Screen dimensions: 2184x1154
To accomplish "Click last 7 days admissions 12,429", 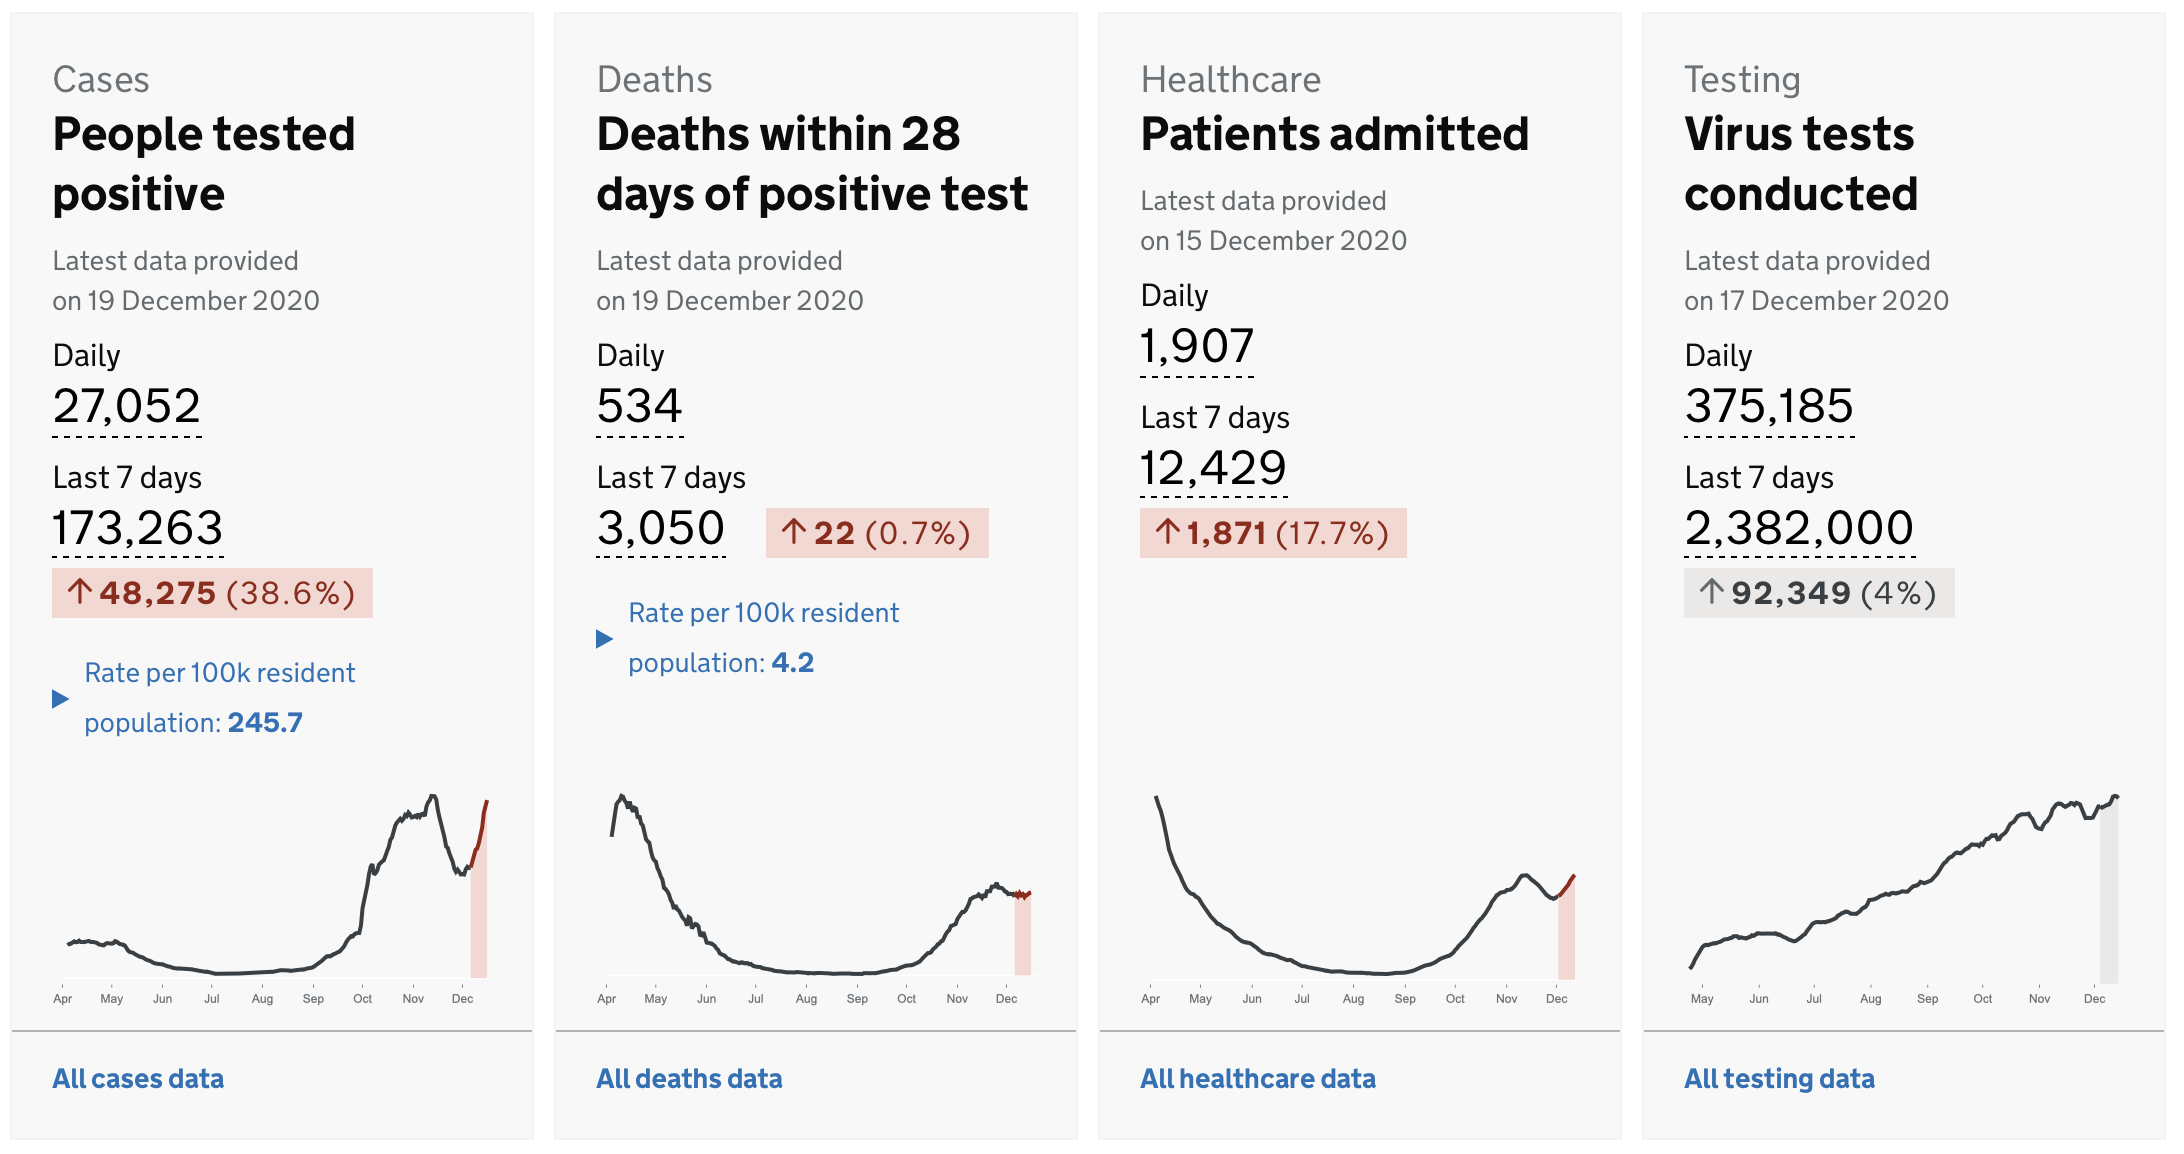I will point(1214,470).
